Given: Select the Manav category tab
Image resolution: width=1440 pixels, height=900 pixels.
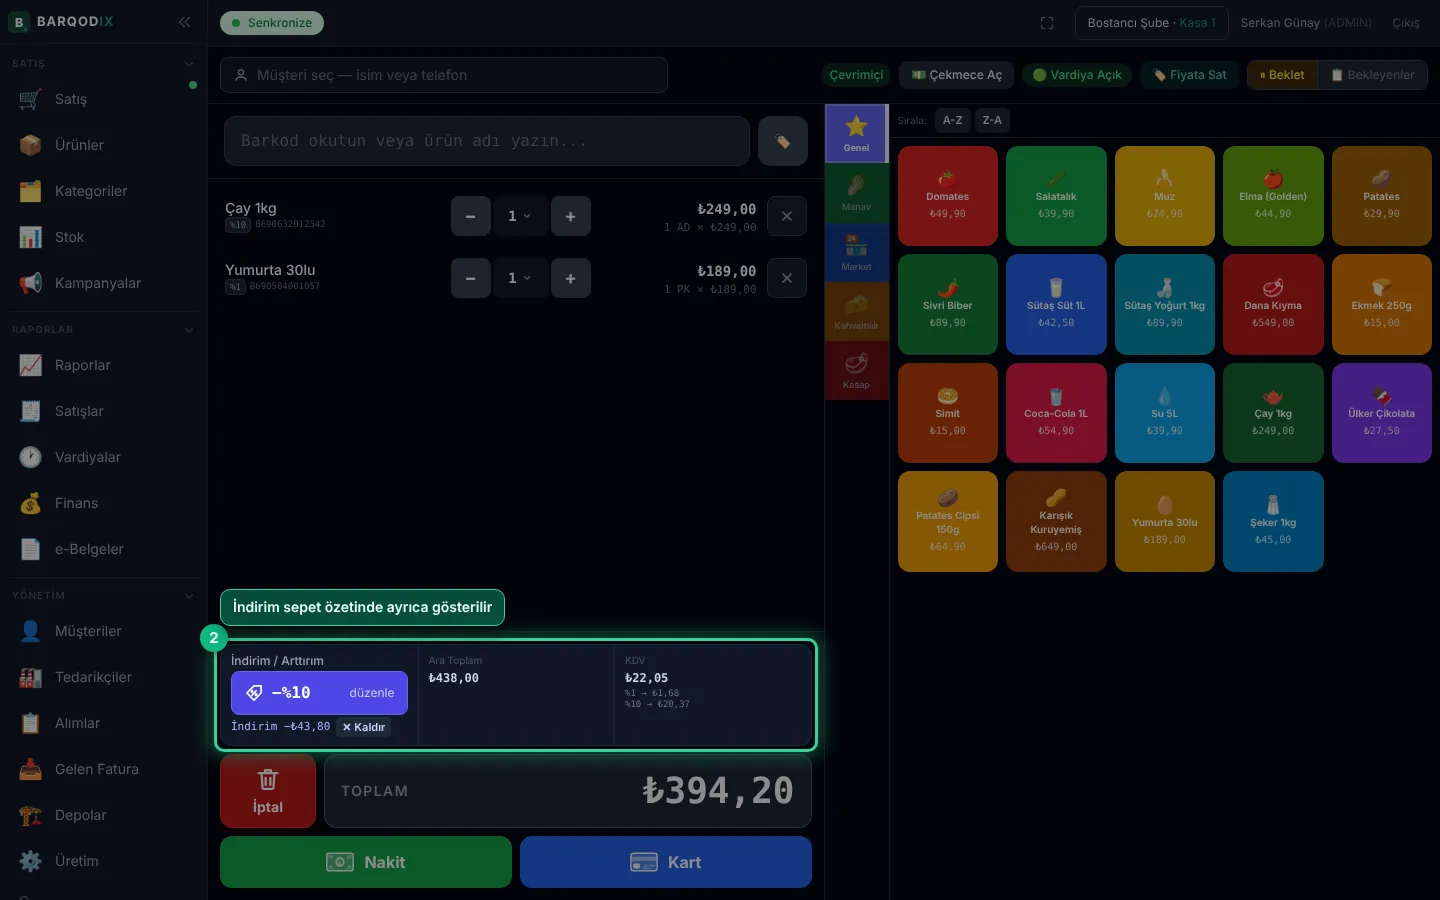Looking at the screenshot, I should click(x=856, y=193).
